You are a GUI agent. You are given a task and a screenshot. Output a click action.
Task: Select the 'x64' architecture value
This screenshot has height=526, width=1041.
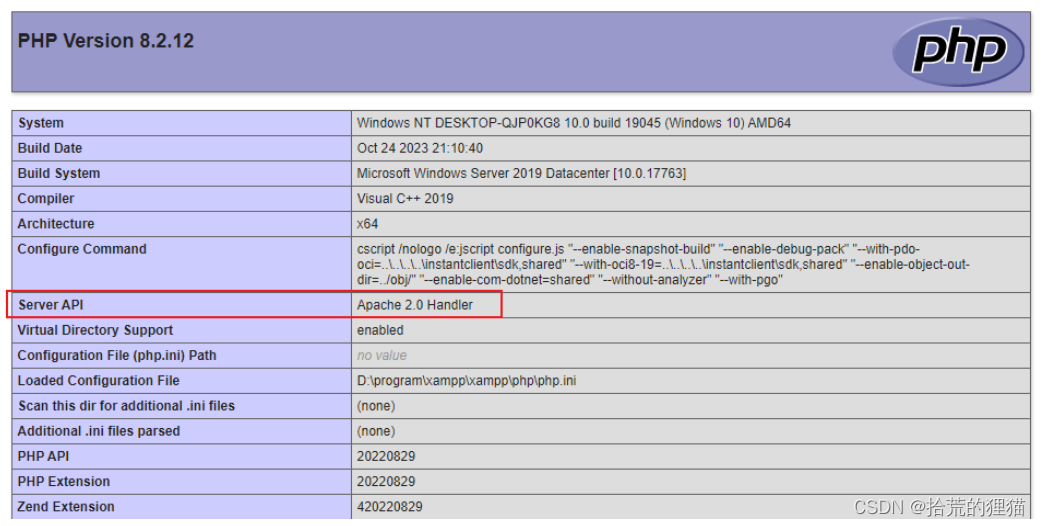click(367, 224)
